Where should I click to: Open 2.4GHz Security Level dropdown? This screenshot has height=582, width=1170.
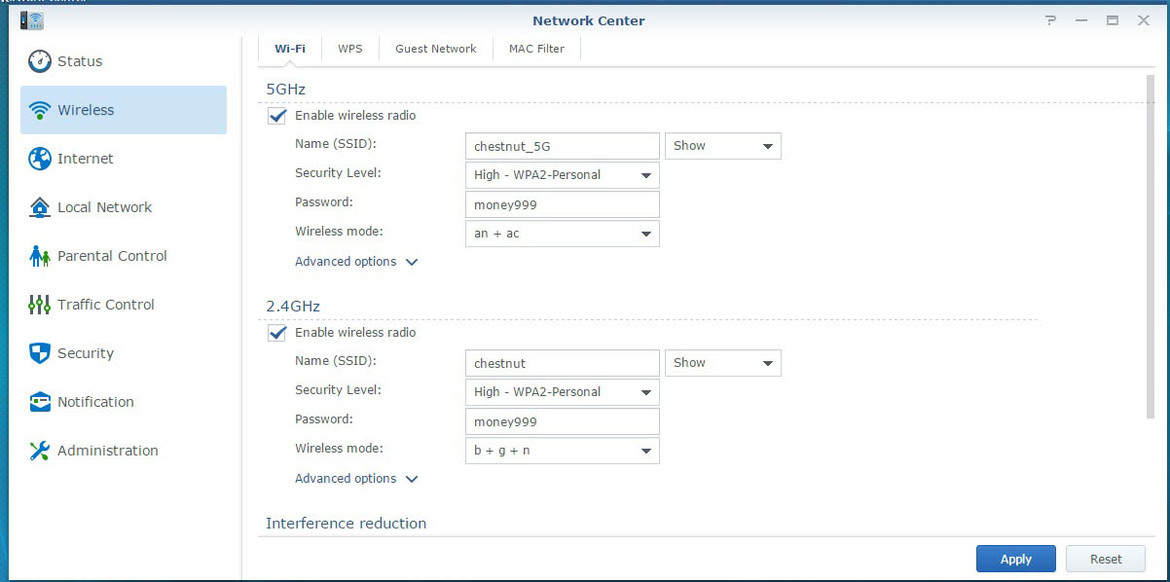pos(562,392)
